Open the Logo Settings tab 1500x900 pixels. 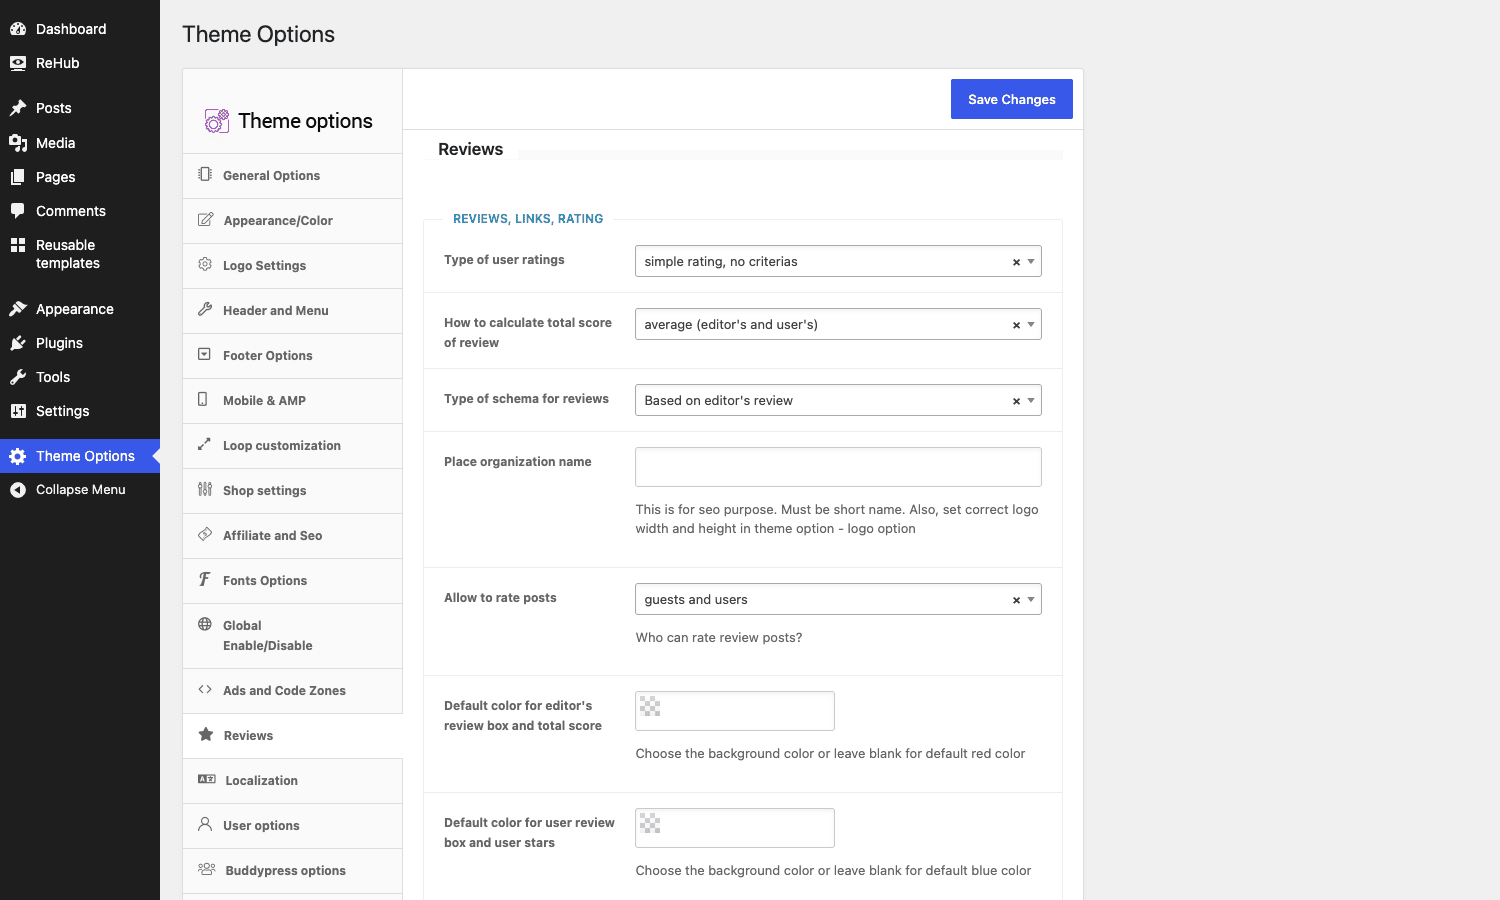293,266
